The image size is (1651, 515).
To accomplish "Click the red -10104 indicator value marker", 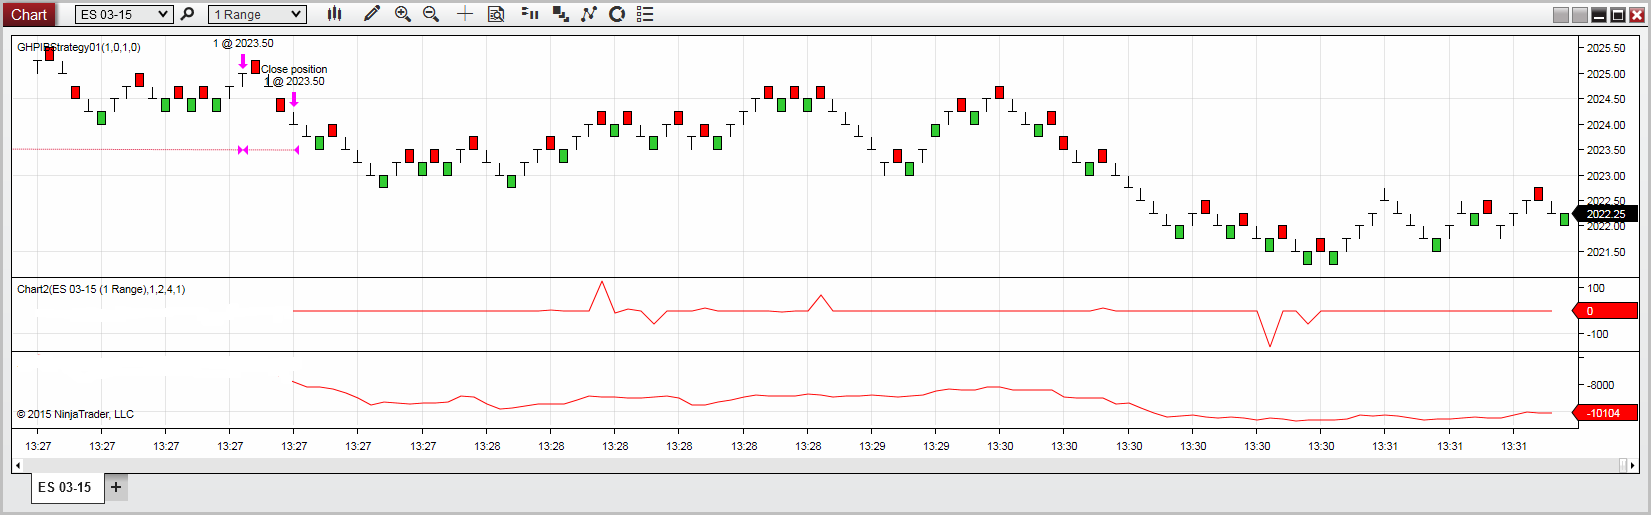I will pyautogui.click(x=1606, y=413).
